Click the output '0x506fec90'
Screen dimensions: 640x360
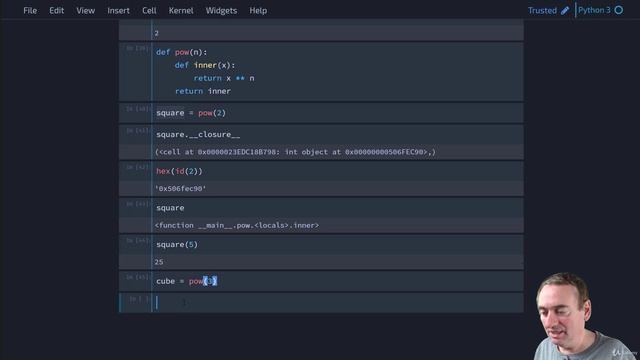pyautogui.click(x=180, y=189)
